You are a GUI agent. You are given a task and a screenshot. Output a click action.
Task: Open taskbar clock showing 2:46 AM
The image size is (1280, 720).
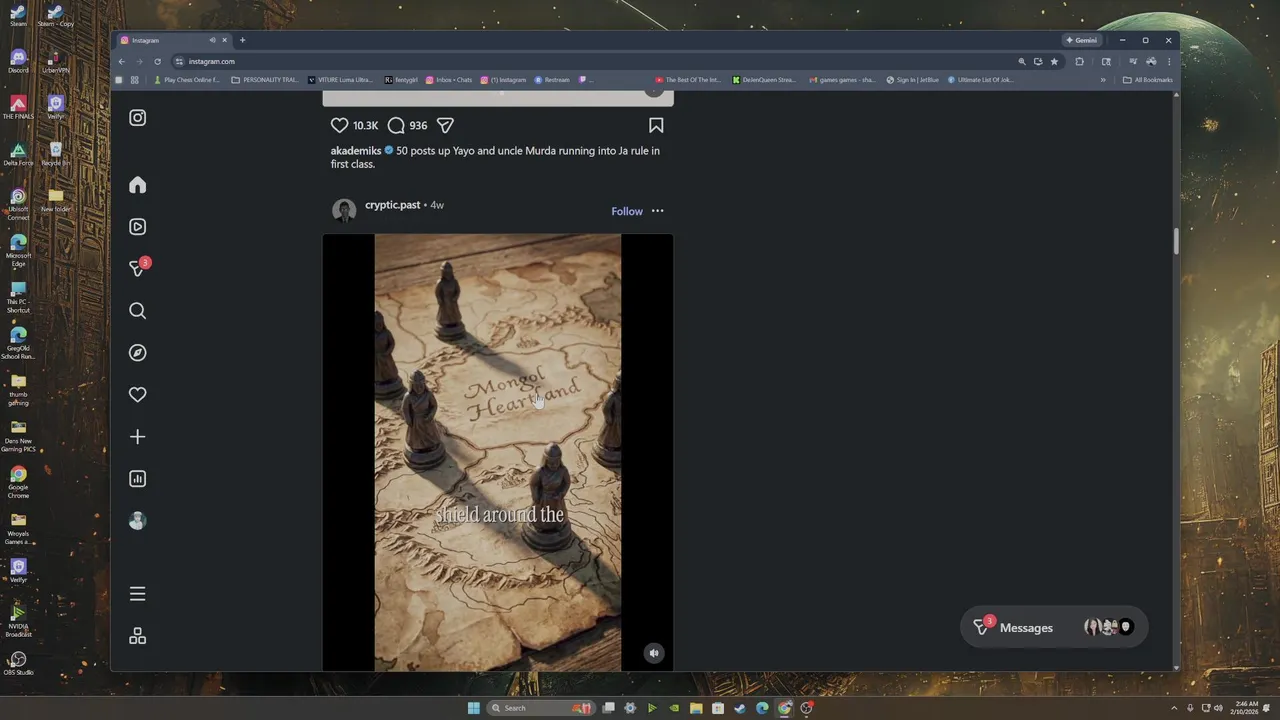1246,708
